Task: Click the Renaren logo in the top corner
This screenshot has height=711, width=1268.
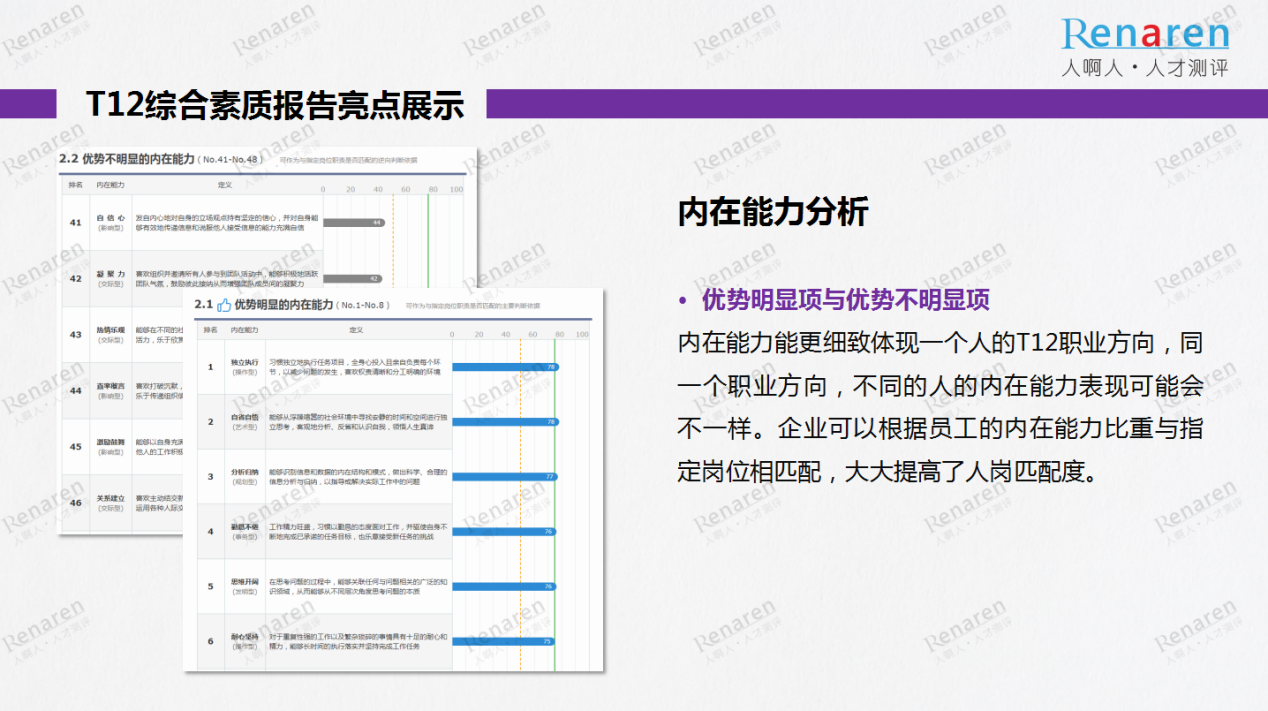Action: tap(1145, 35)
